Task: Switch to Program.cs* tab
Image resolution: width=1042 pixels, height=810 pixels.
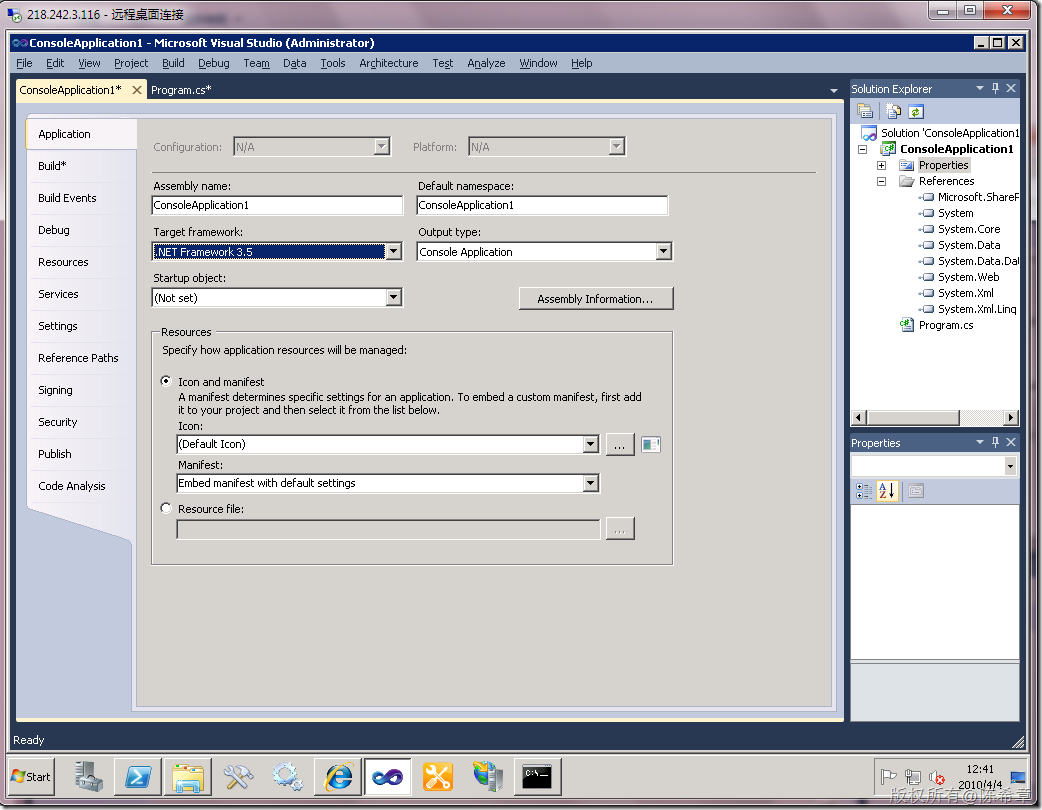Action: click(181, 90)
